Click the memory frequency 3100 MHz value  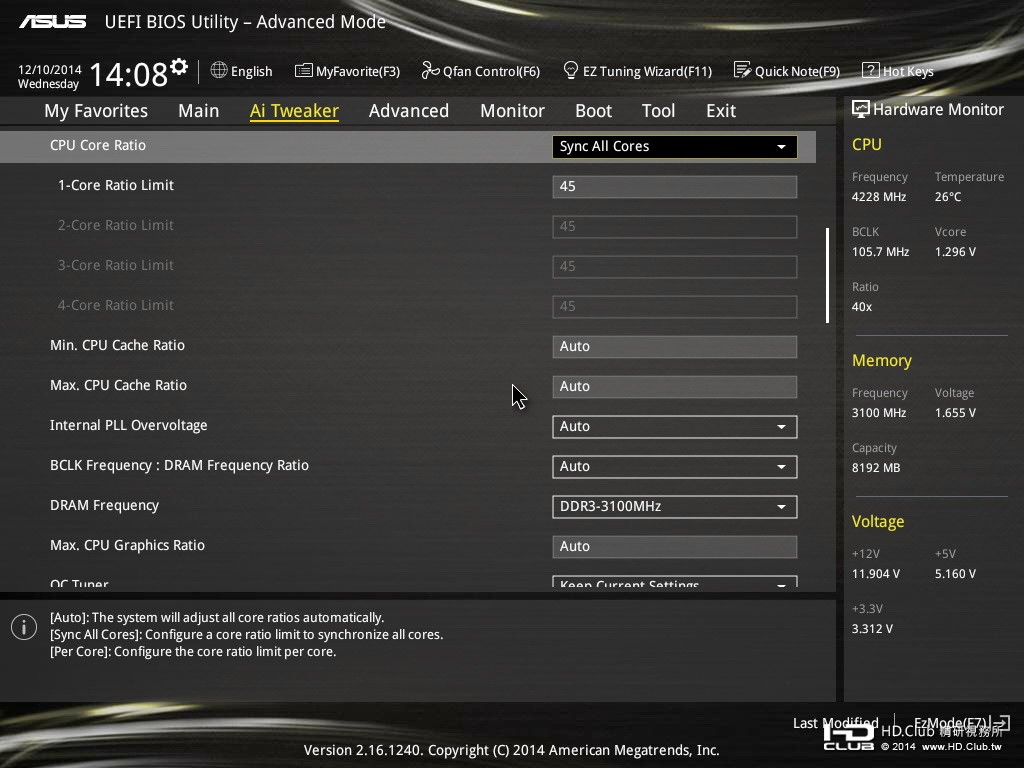point(879,413)
